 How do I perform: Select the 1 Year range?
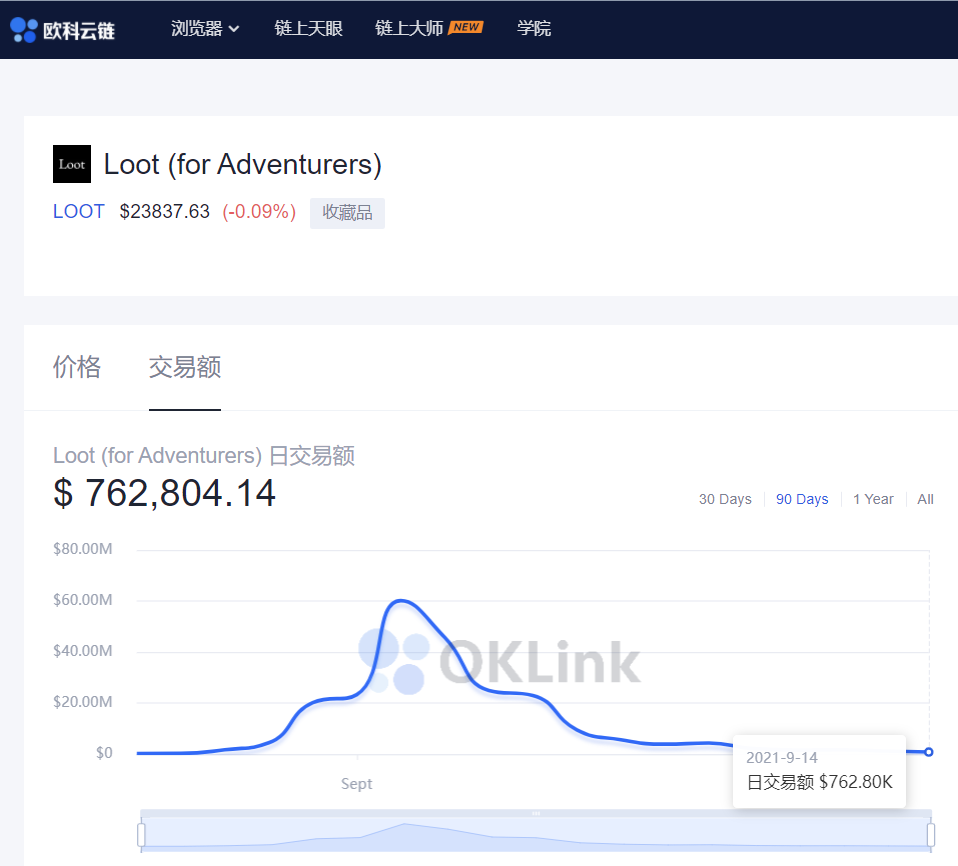(x=873, y=499)
